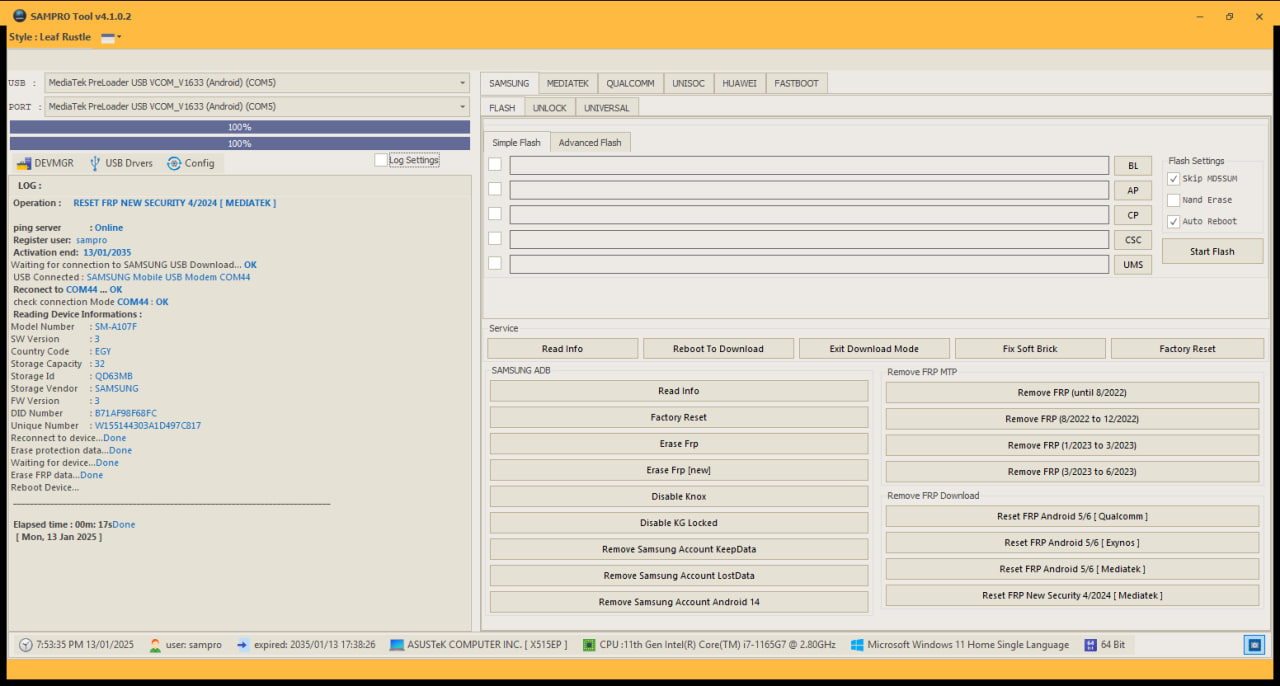Click 'Microsoft Windows 11 Home Single Language' status text

pyautogui.click(x=968, y=645)
